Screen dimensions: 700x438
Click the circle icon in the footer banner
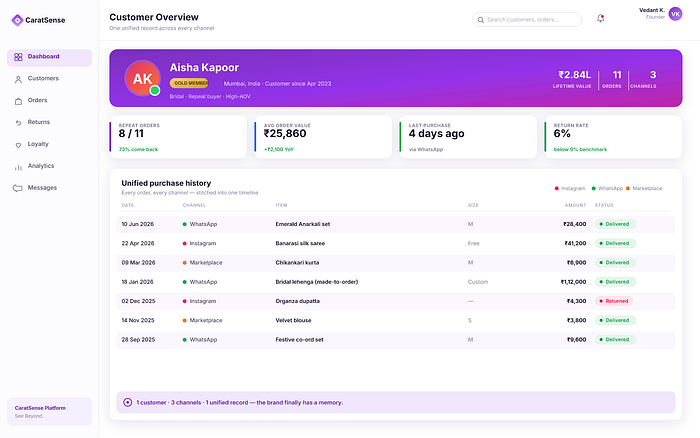[x=127, y=402]
